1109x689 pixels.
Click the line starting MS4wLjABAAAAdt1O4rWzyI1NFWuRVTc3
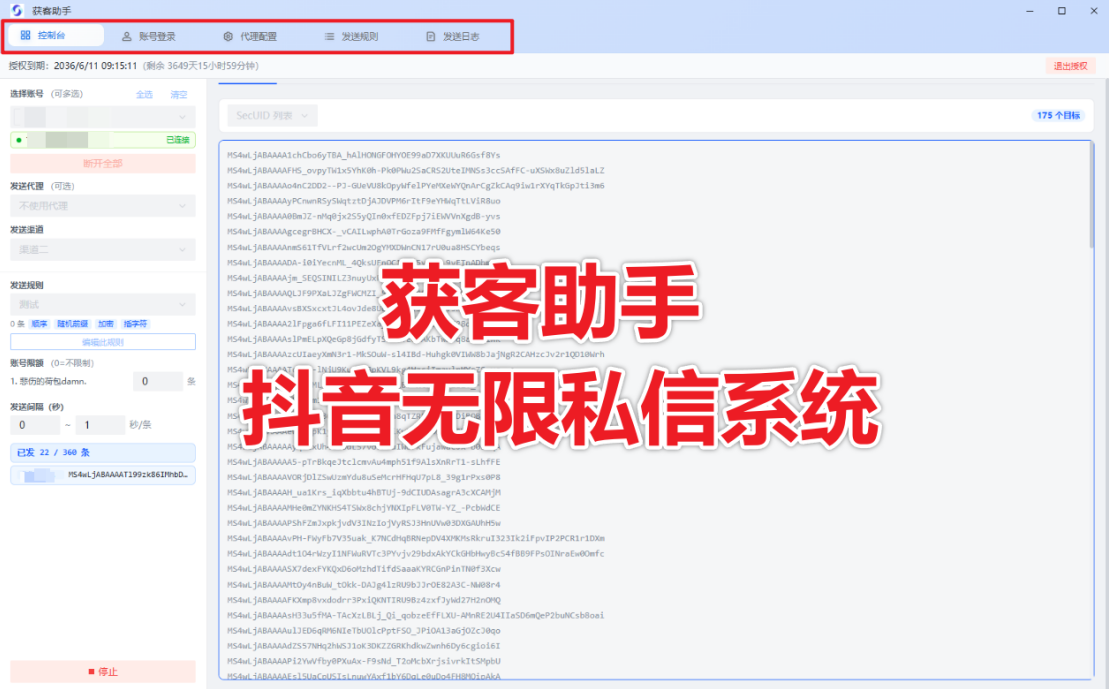pyautogui.click(x=416, y=554)
